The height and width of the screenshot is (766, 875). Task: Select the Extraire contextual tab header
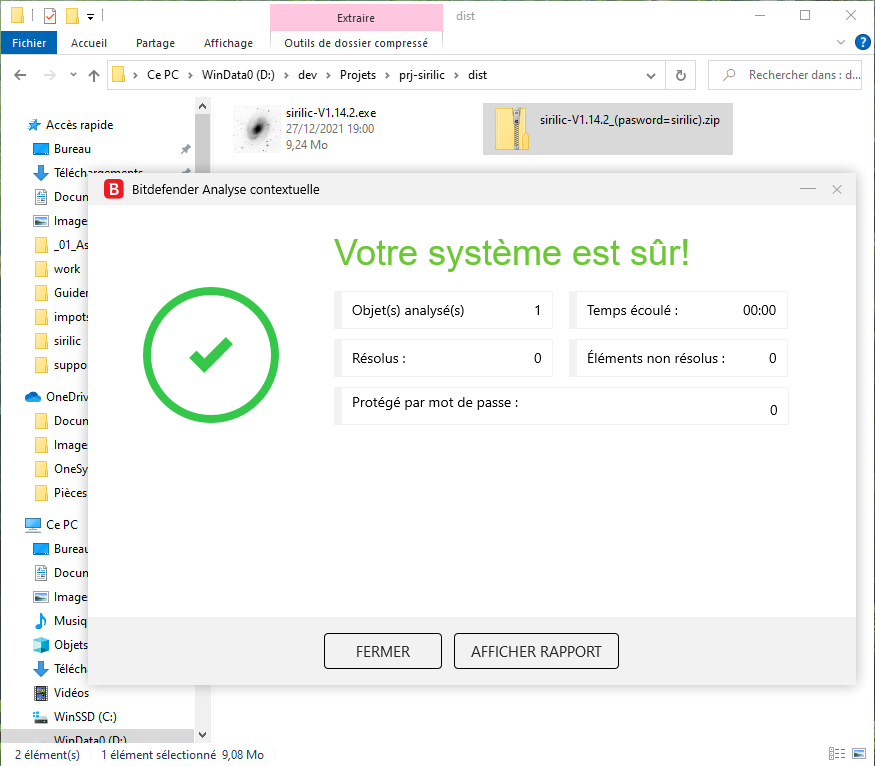[x=356, y=17]
